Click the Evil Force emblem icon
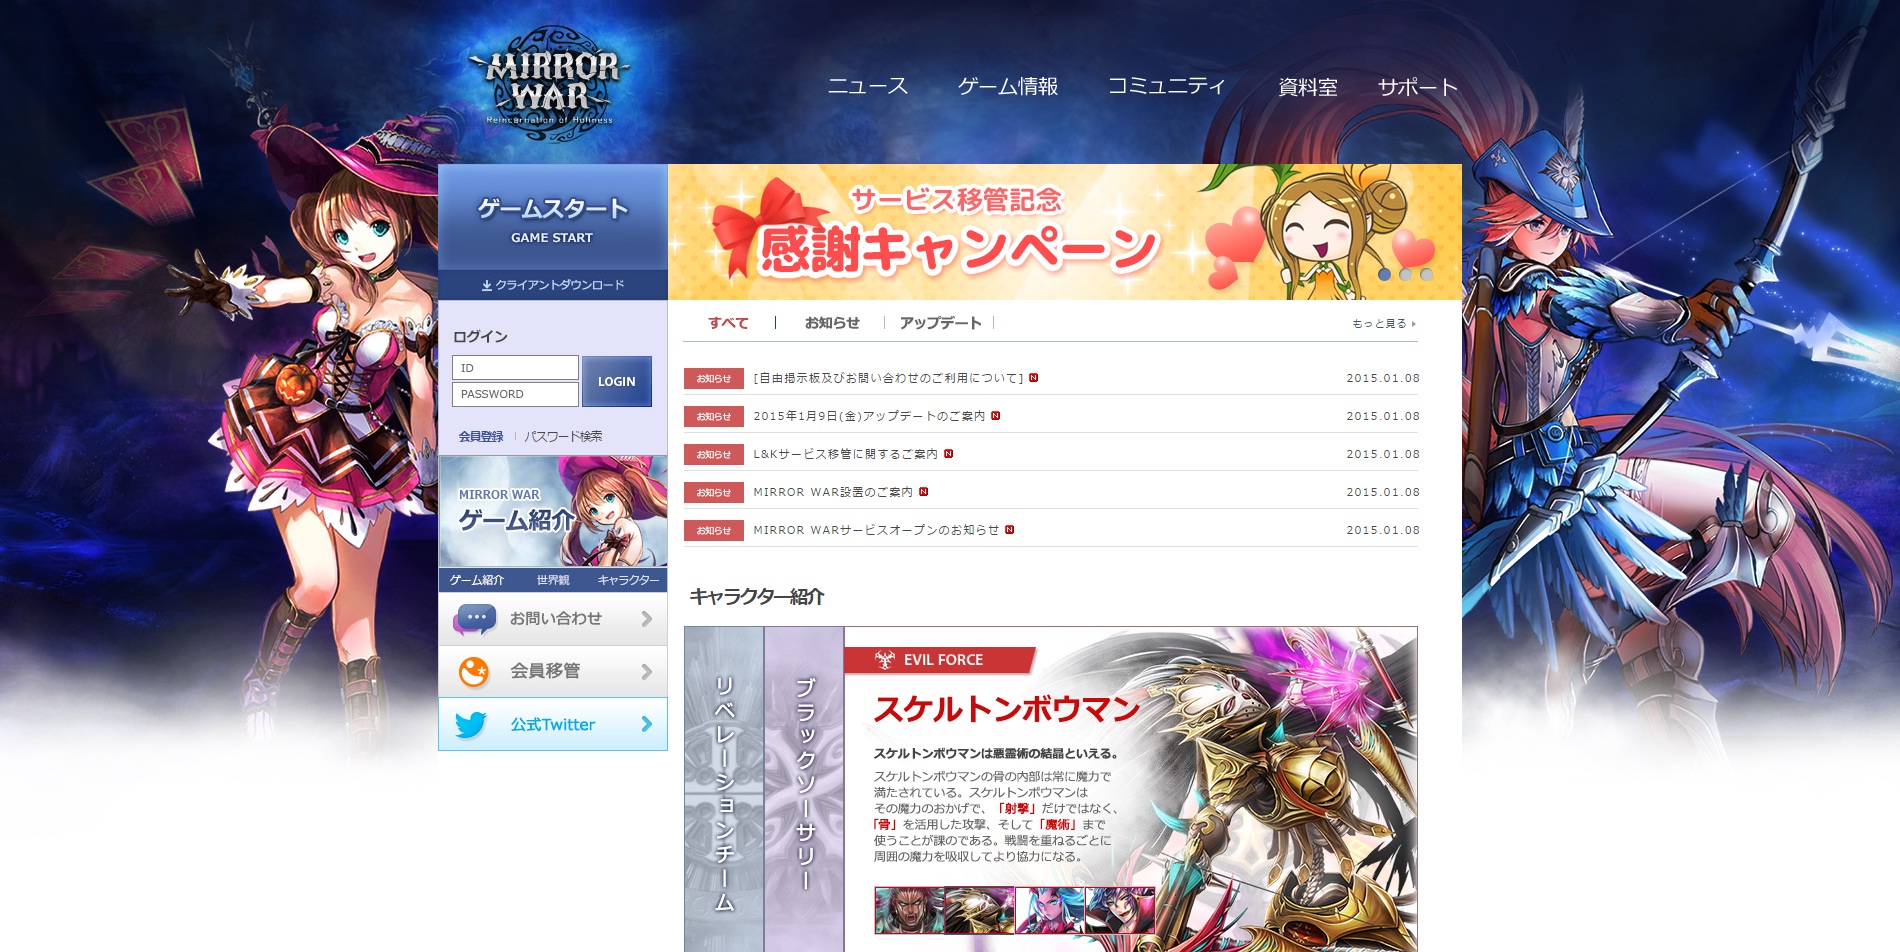Screen dimensions: 1900x952 (x=884, y=660)
